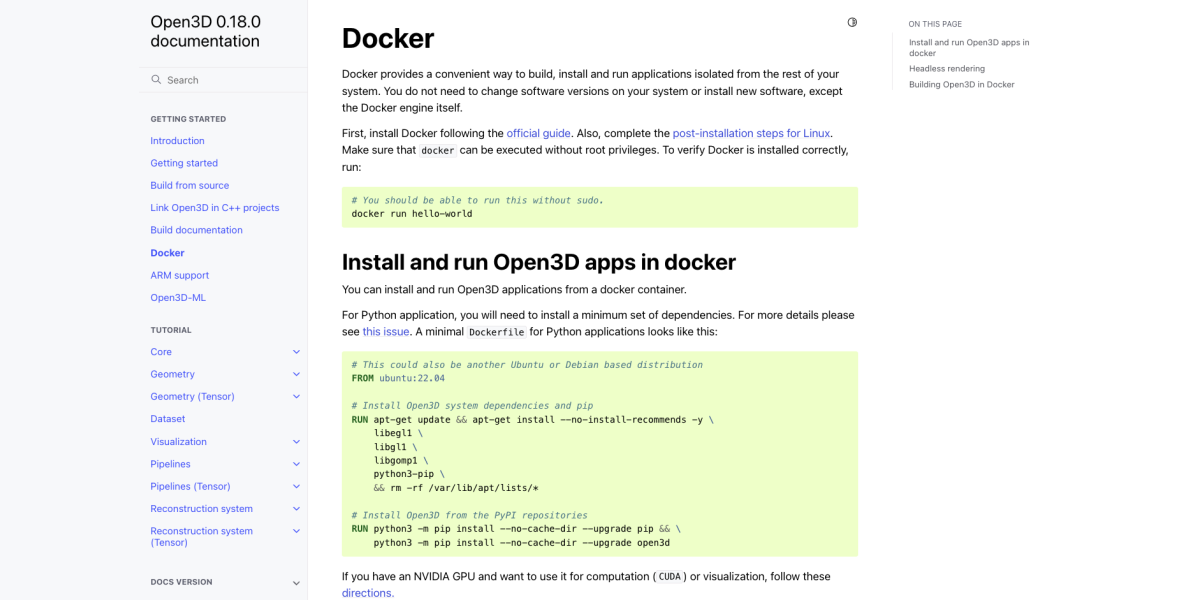Click the search magnifier icon

pos(156,79)
